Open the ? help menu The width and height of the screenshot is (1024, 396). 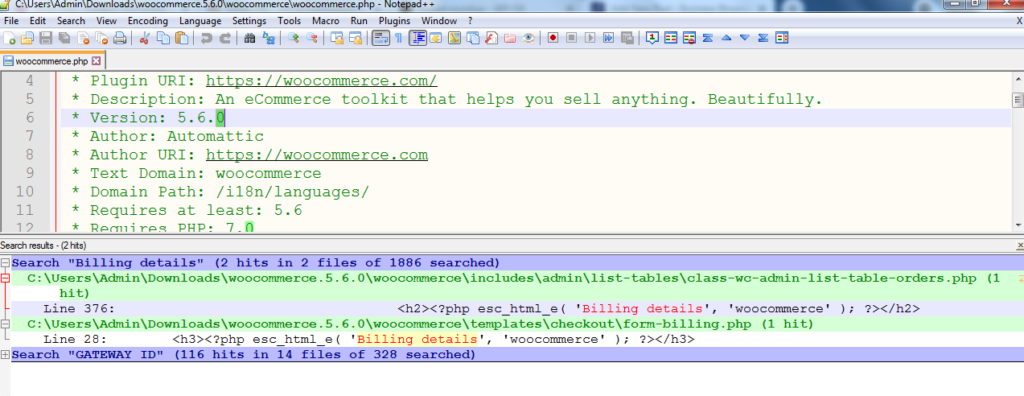click(x=470, y=21)
